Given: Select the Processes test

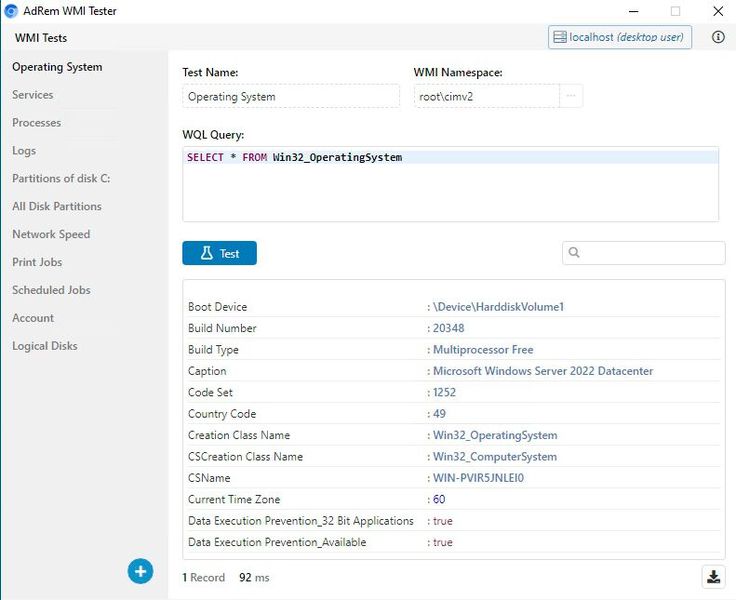Looking at the screenshot, I should [x=37, y=123].
